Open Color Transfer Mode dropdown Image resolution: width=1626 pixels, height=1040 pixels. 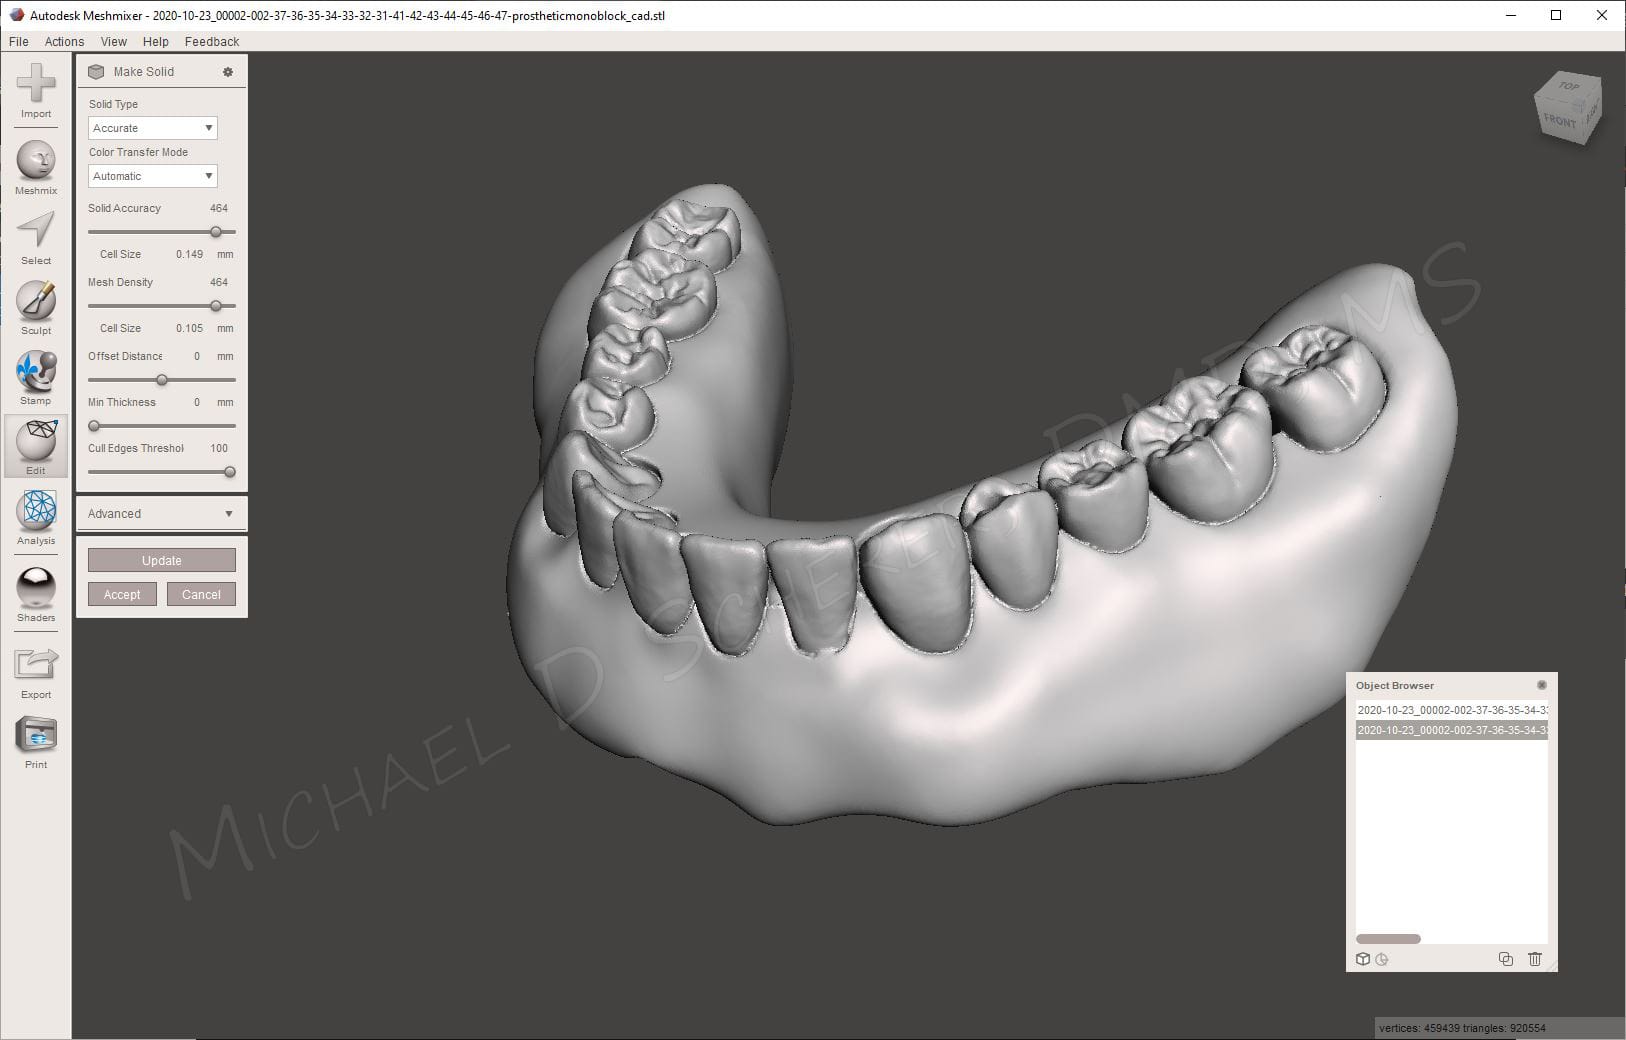pos(153,176)
